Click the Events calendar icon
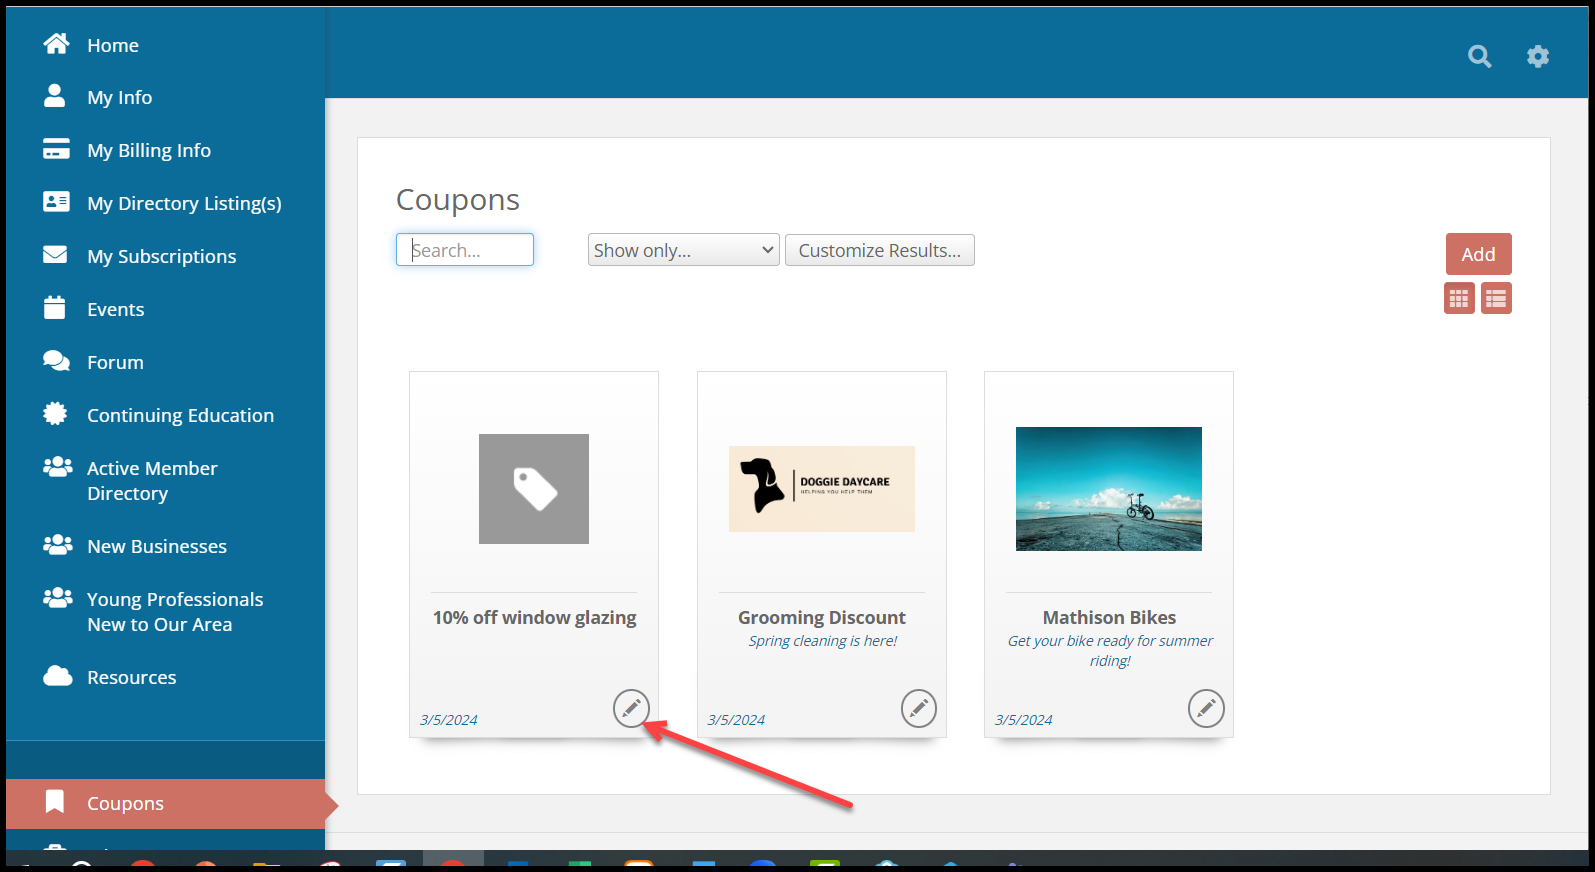1595x872 pixels. click(55, 308)
